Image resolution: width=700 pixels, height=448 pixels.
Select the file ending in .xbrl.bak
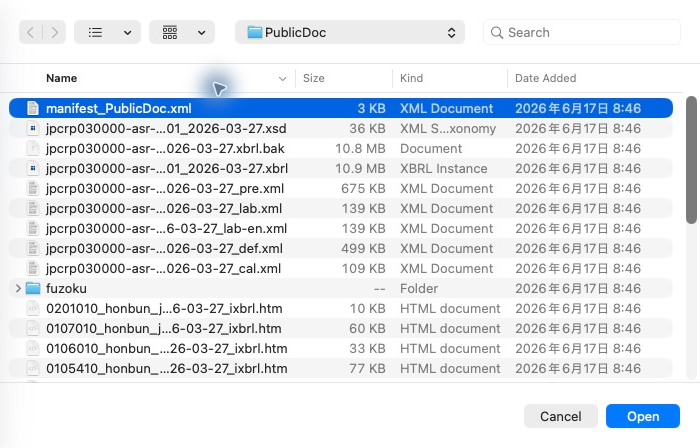tap(165, 149)
